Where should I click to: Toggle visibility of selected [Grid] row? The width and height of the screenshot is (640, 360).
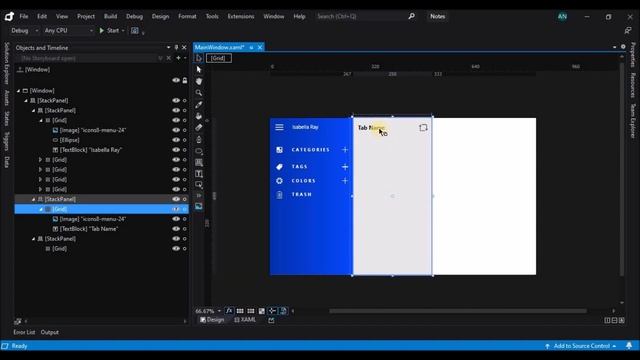(x=176, y=209)
